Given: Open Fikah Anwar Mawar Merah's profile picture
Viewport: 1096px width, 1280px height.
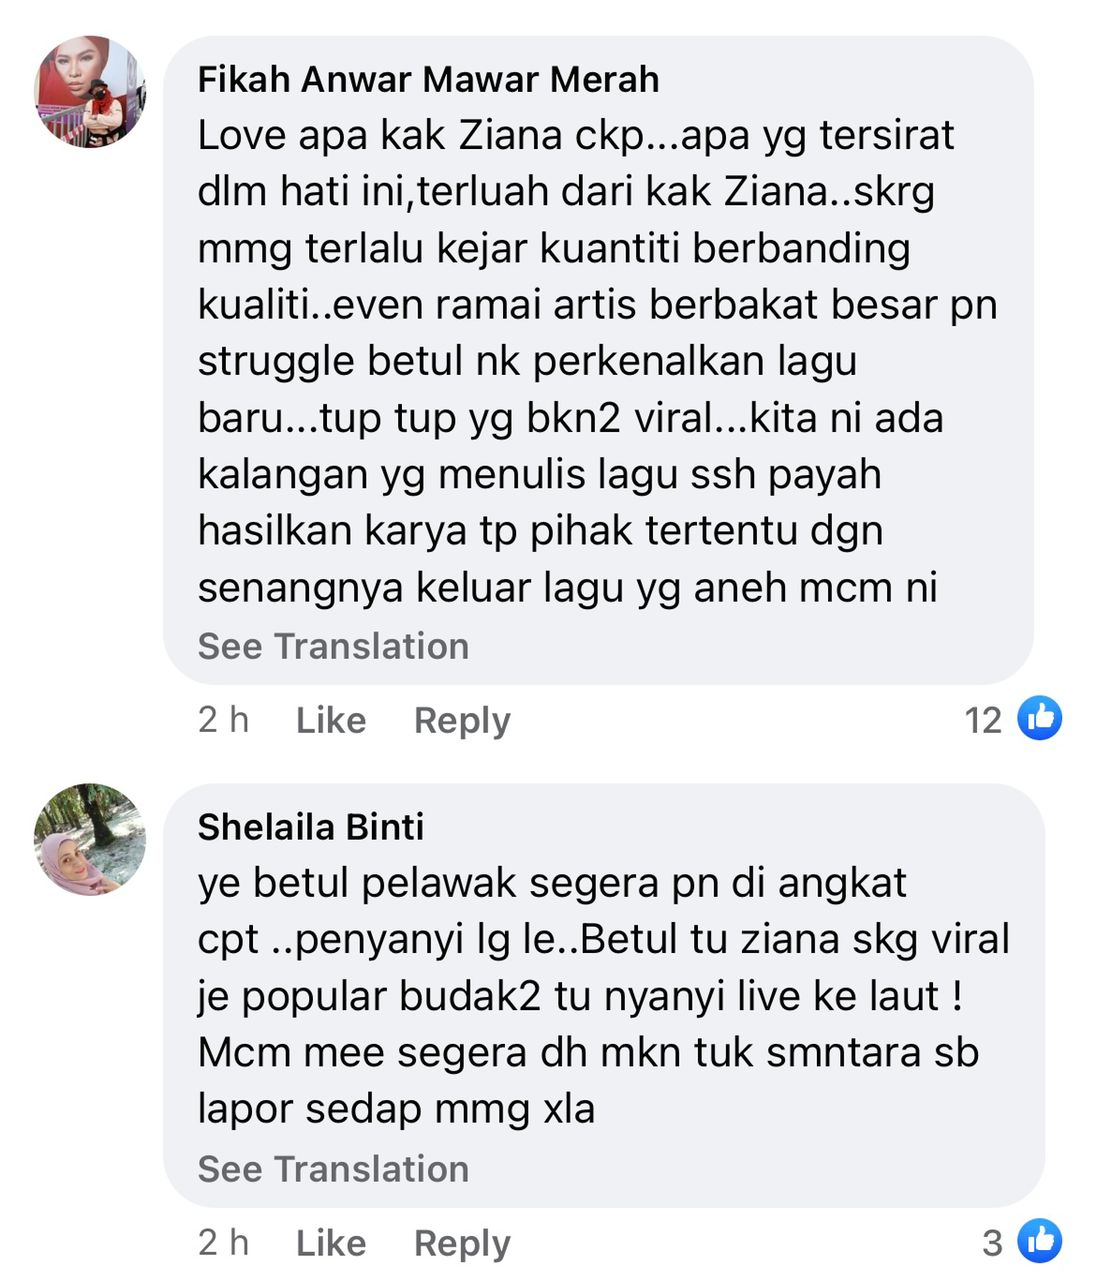Looking at the screenshot, I should (90, 92).
